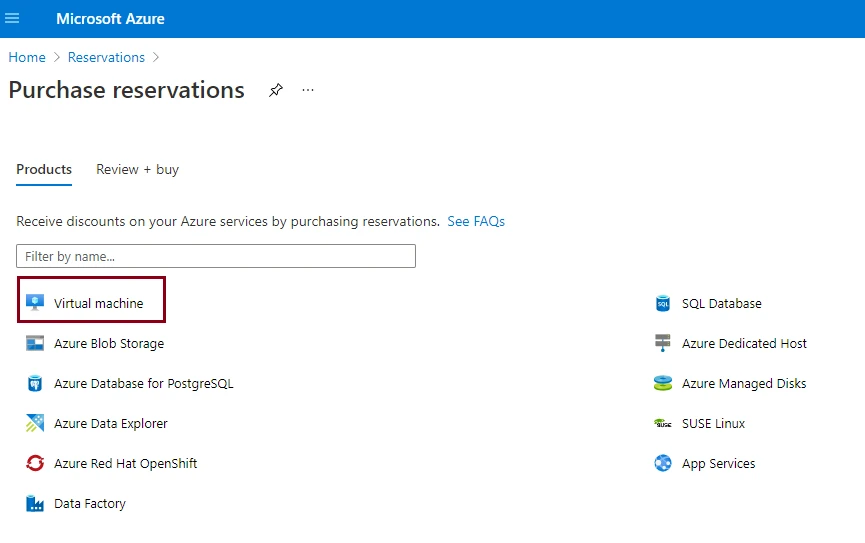
Task: Select the Products tab
Action: tap(44, 169)
